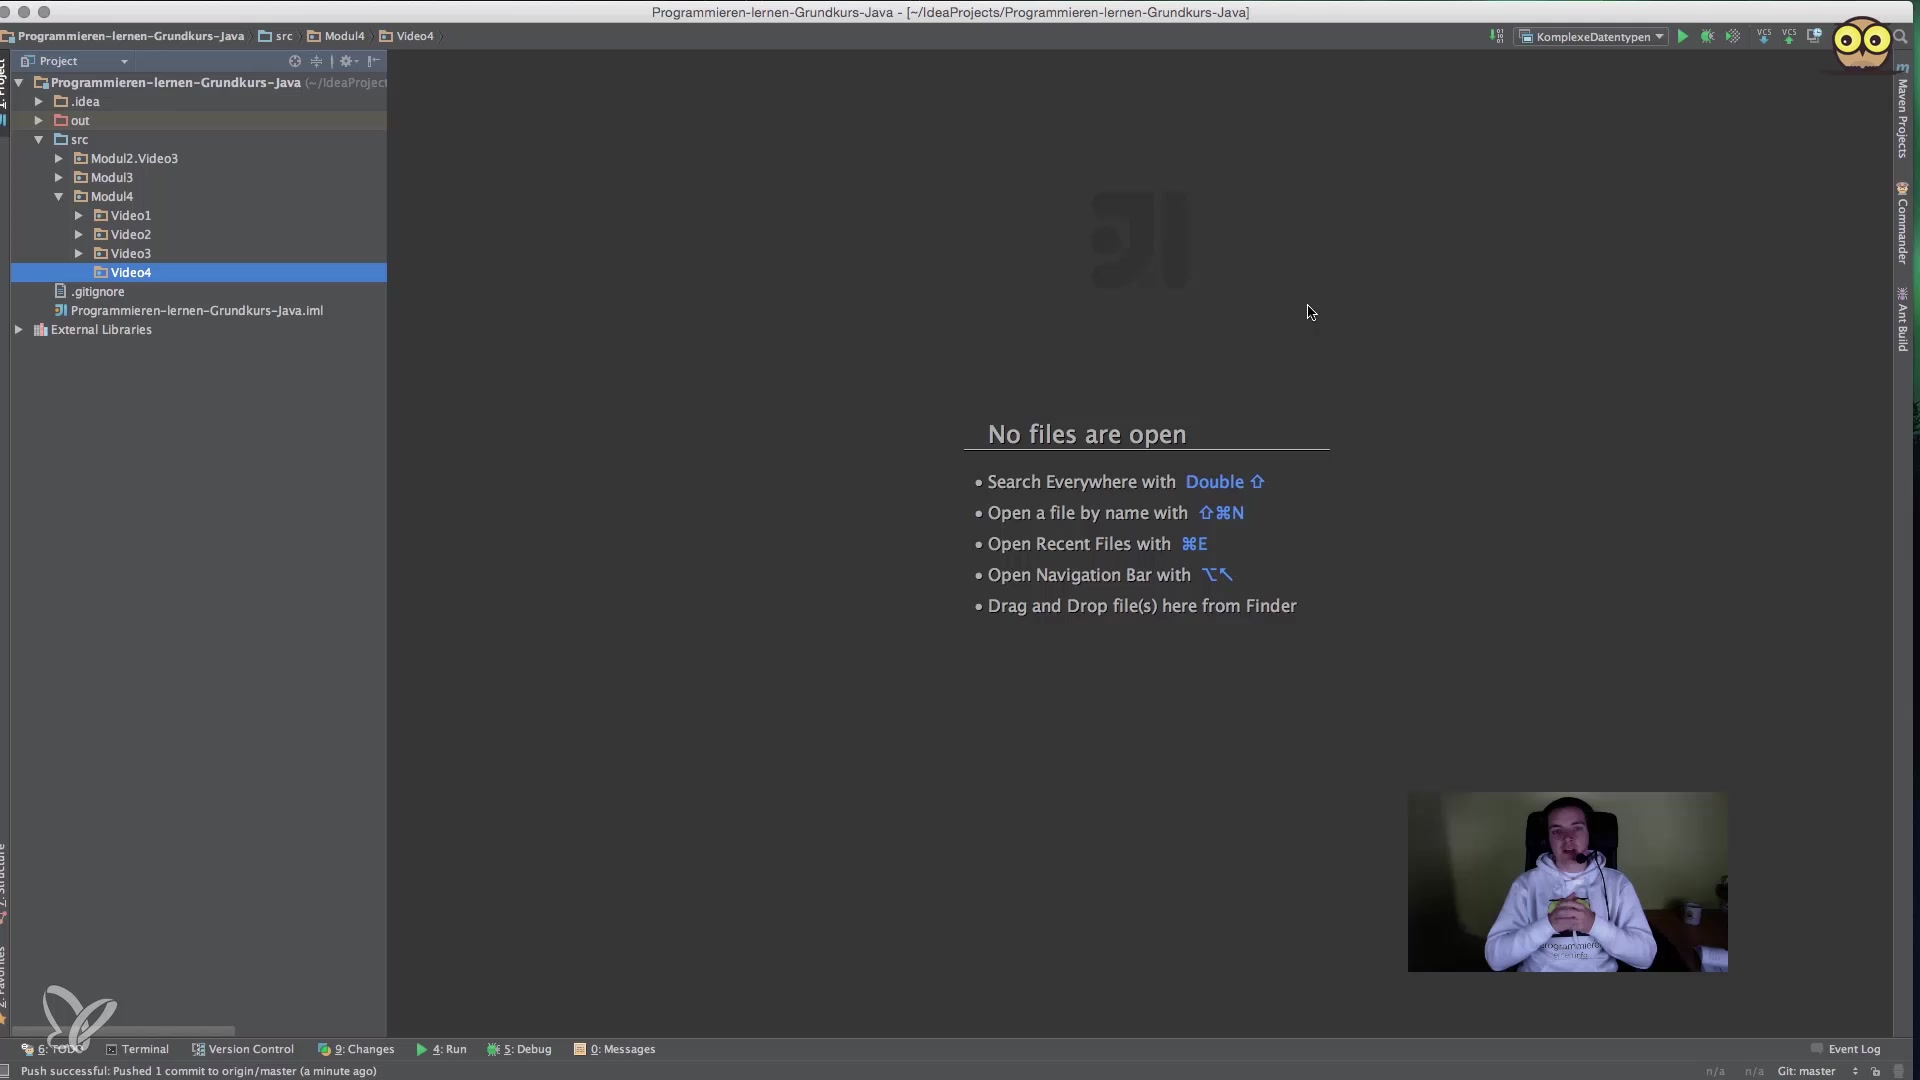Collapse all in Project panel
Image resolution: width=1920 pixels, height=1080 pixels.
click(x=316, y=61)
